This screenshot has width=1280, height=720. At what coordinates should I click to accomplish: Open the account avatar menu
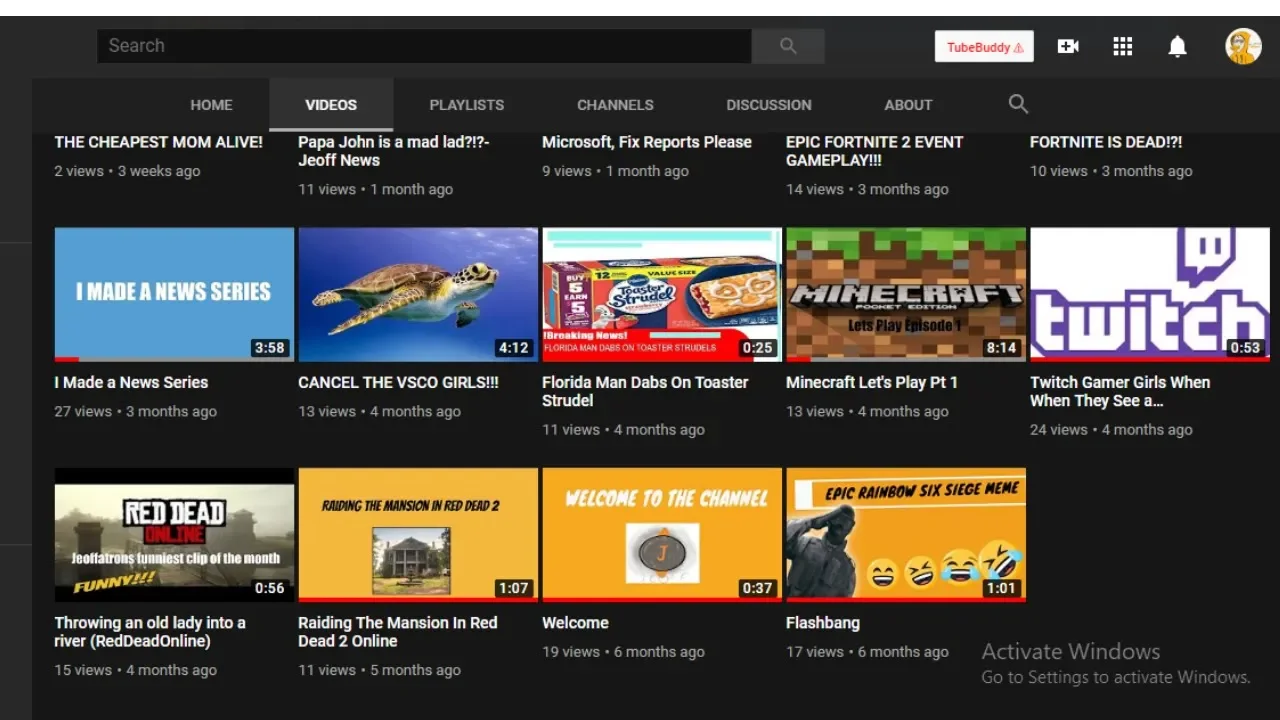[1243, 46]
